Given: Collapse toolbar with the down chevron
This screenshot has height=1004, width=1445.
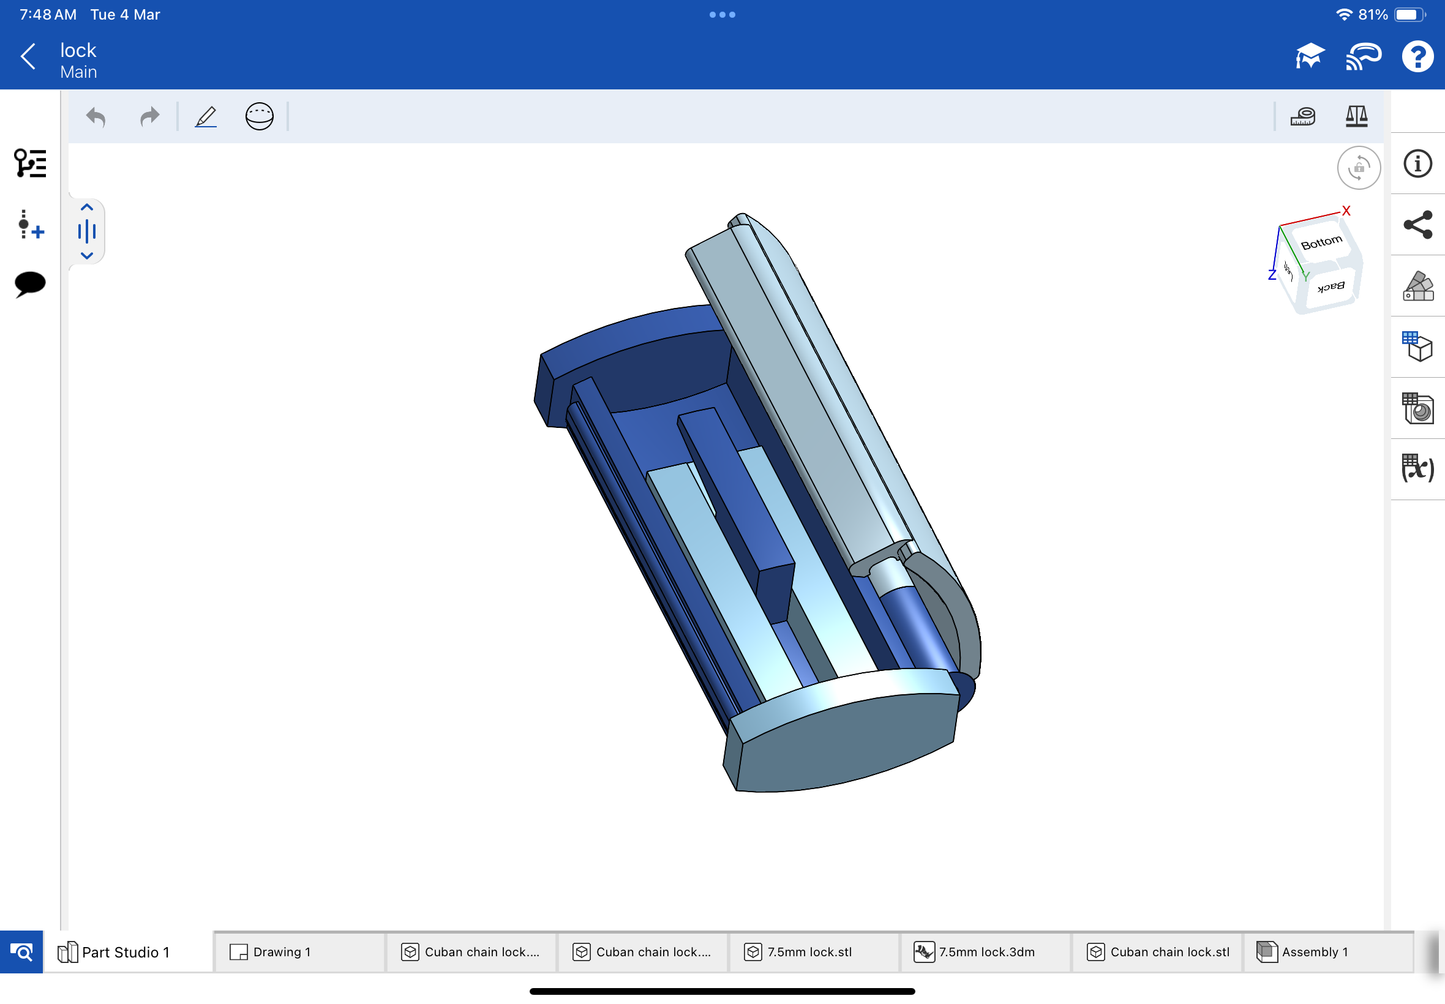Looking at the screenshot, I should point(87,256).
